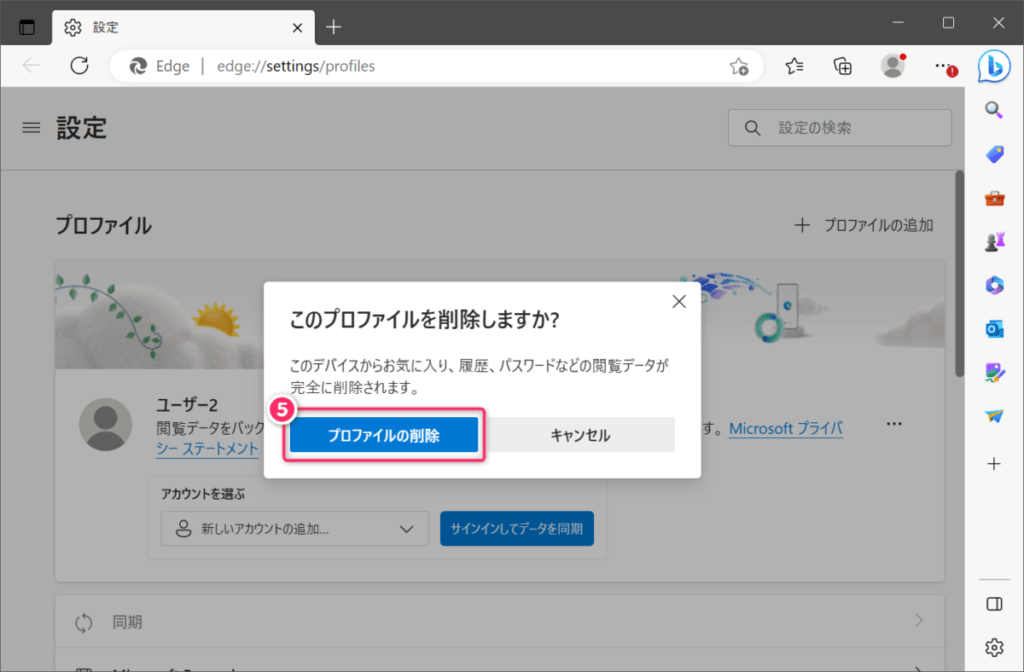Image resolution: width=1024 pixels, height=672 pixels.
Task: Open the Microsoft プライバシー link
Action: pyautogui.click(x=786, y=428)
